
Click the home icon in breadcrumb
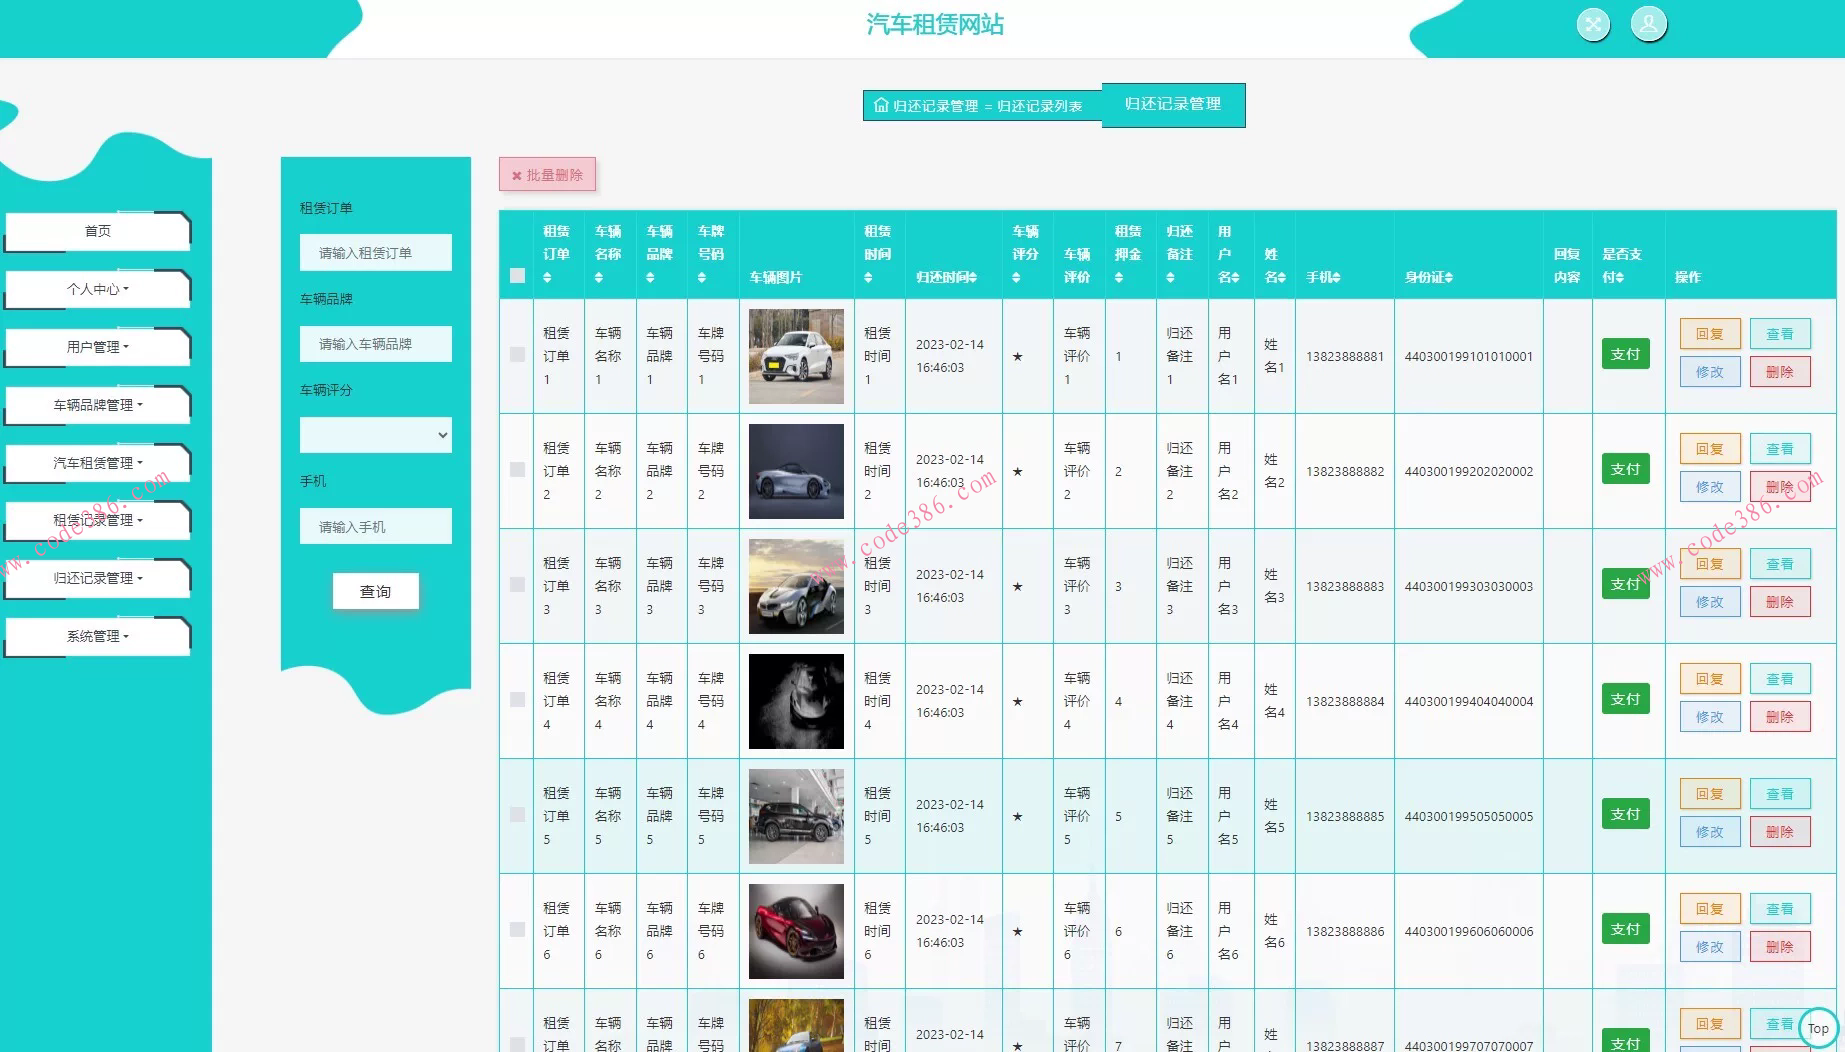pos(880,105)
